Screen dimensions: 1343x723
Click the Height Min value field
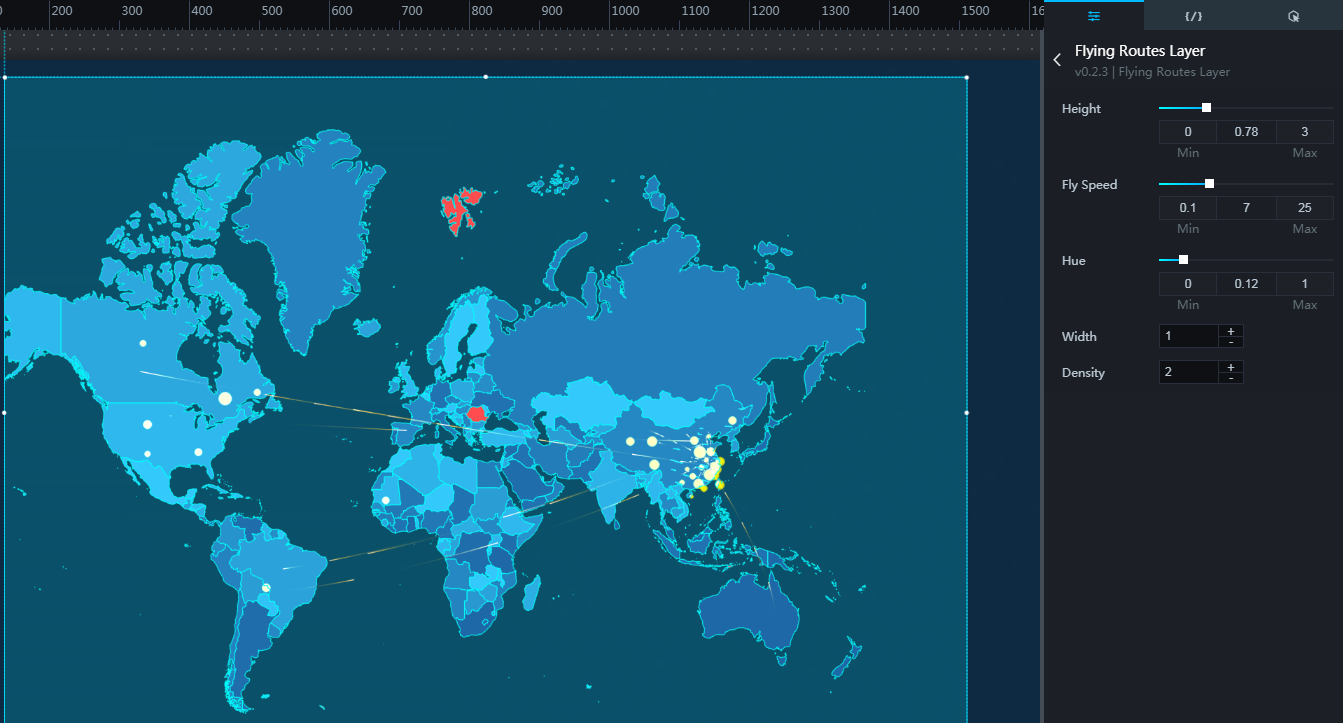click(1188, 132)
